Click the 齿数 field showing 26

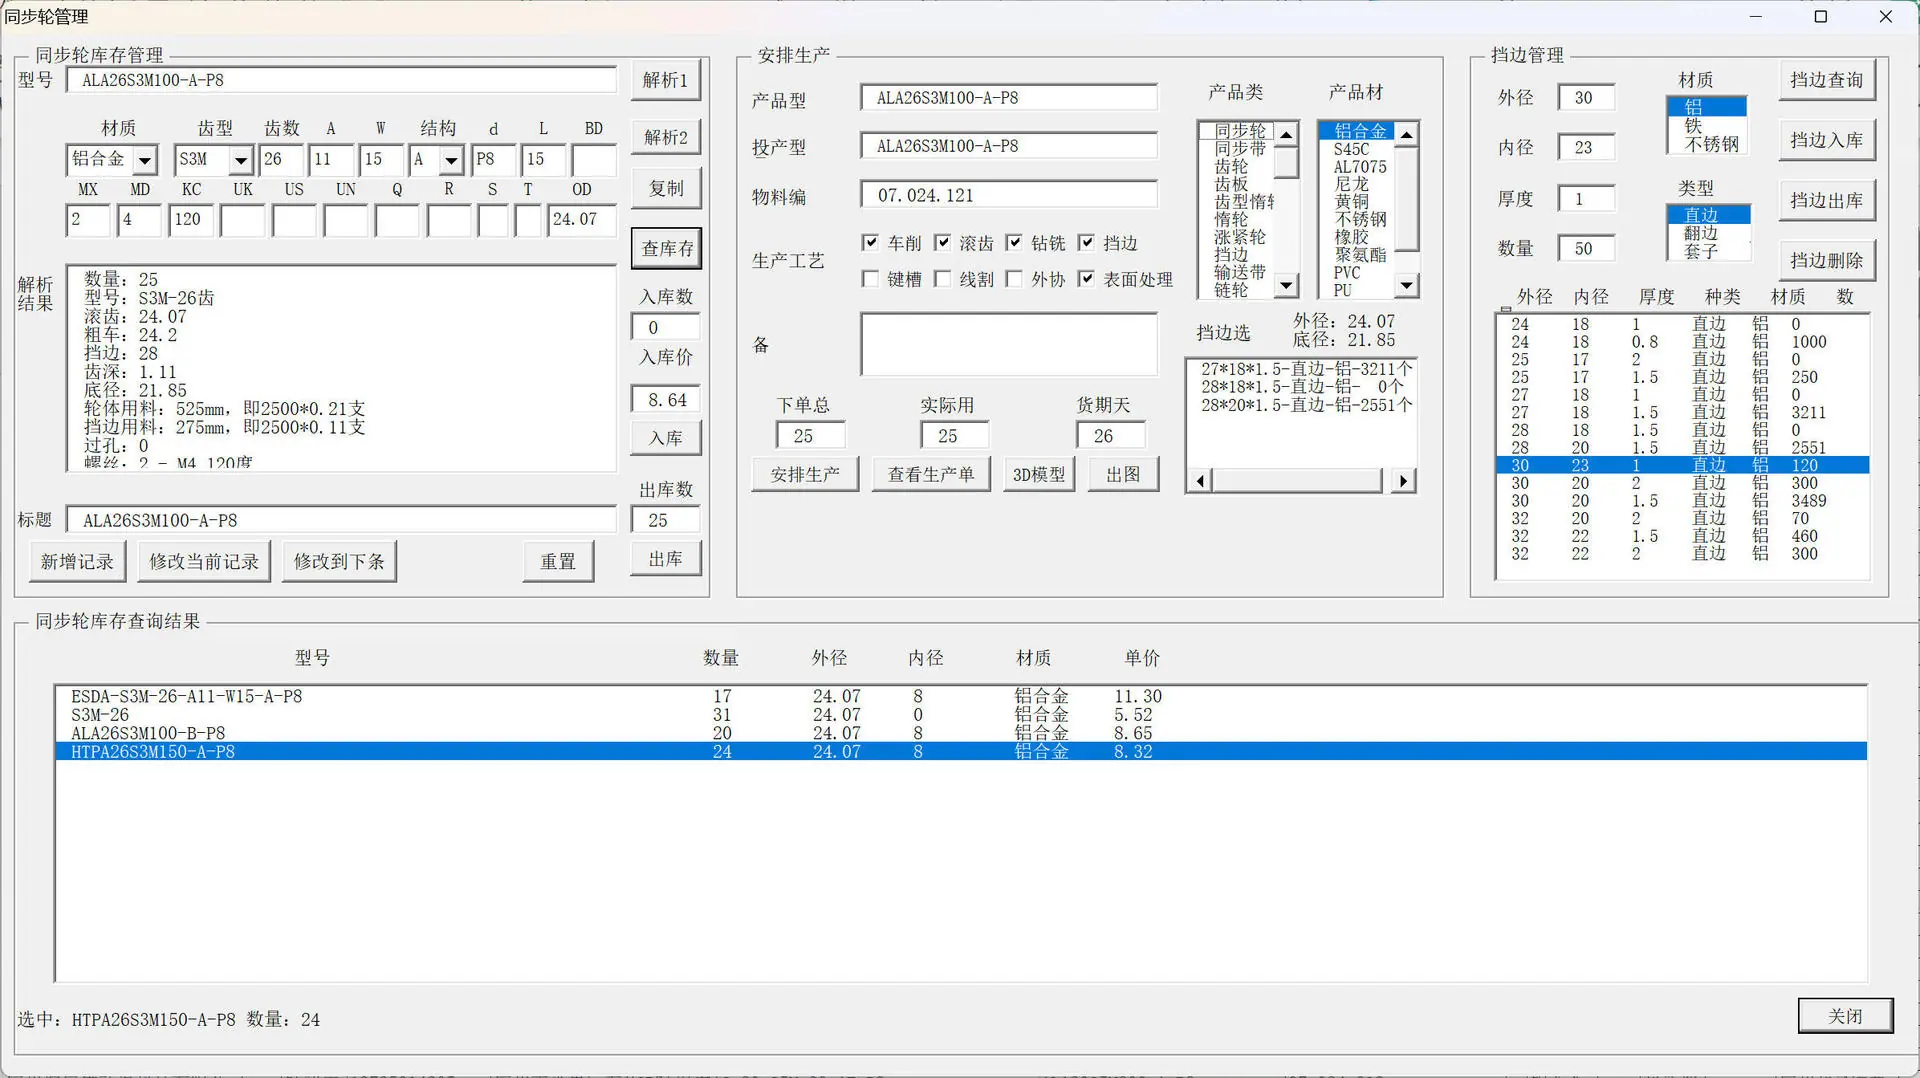[282, 160]
